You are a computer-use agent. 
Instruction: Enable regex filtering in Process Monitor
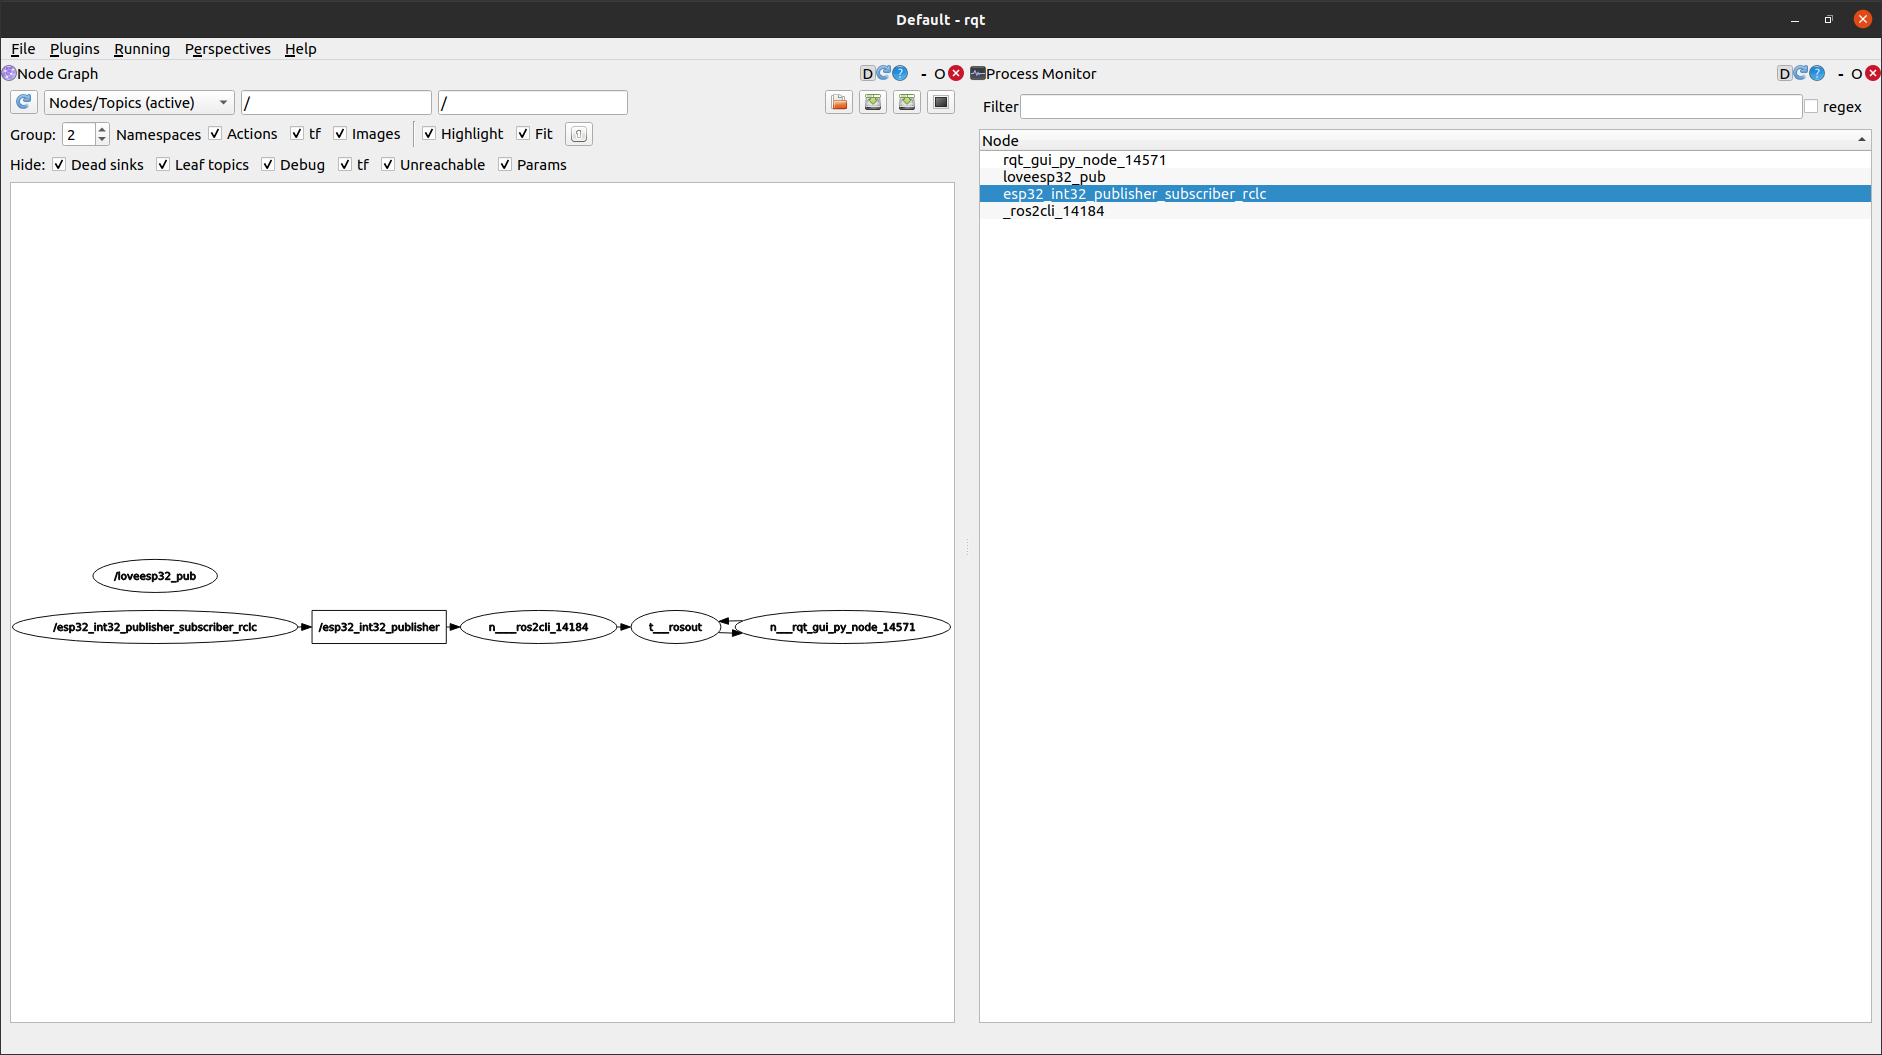click(x=1812, y=106)
